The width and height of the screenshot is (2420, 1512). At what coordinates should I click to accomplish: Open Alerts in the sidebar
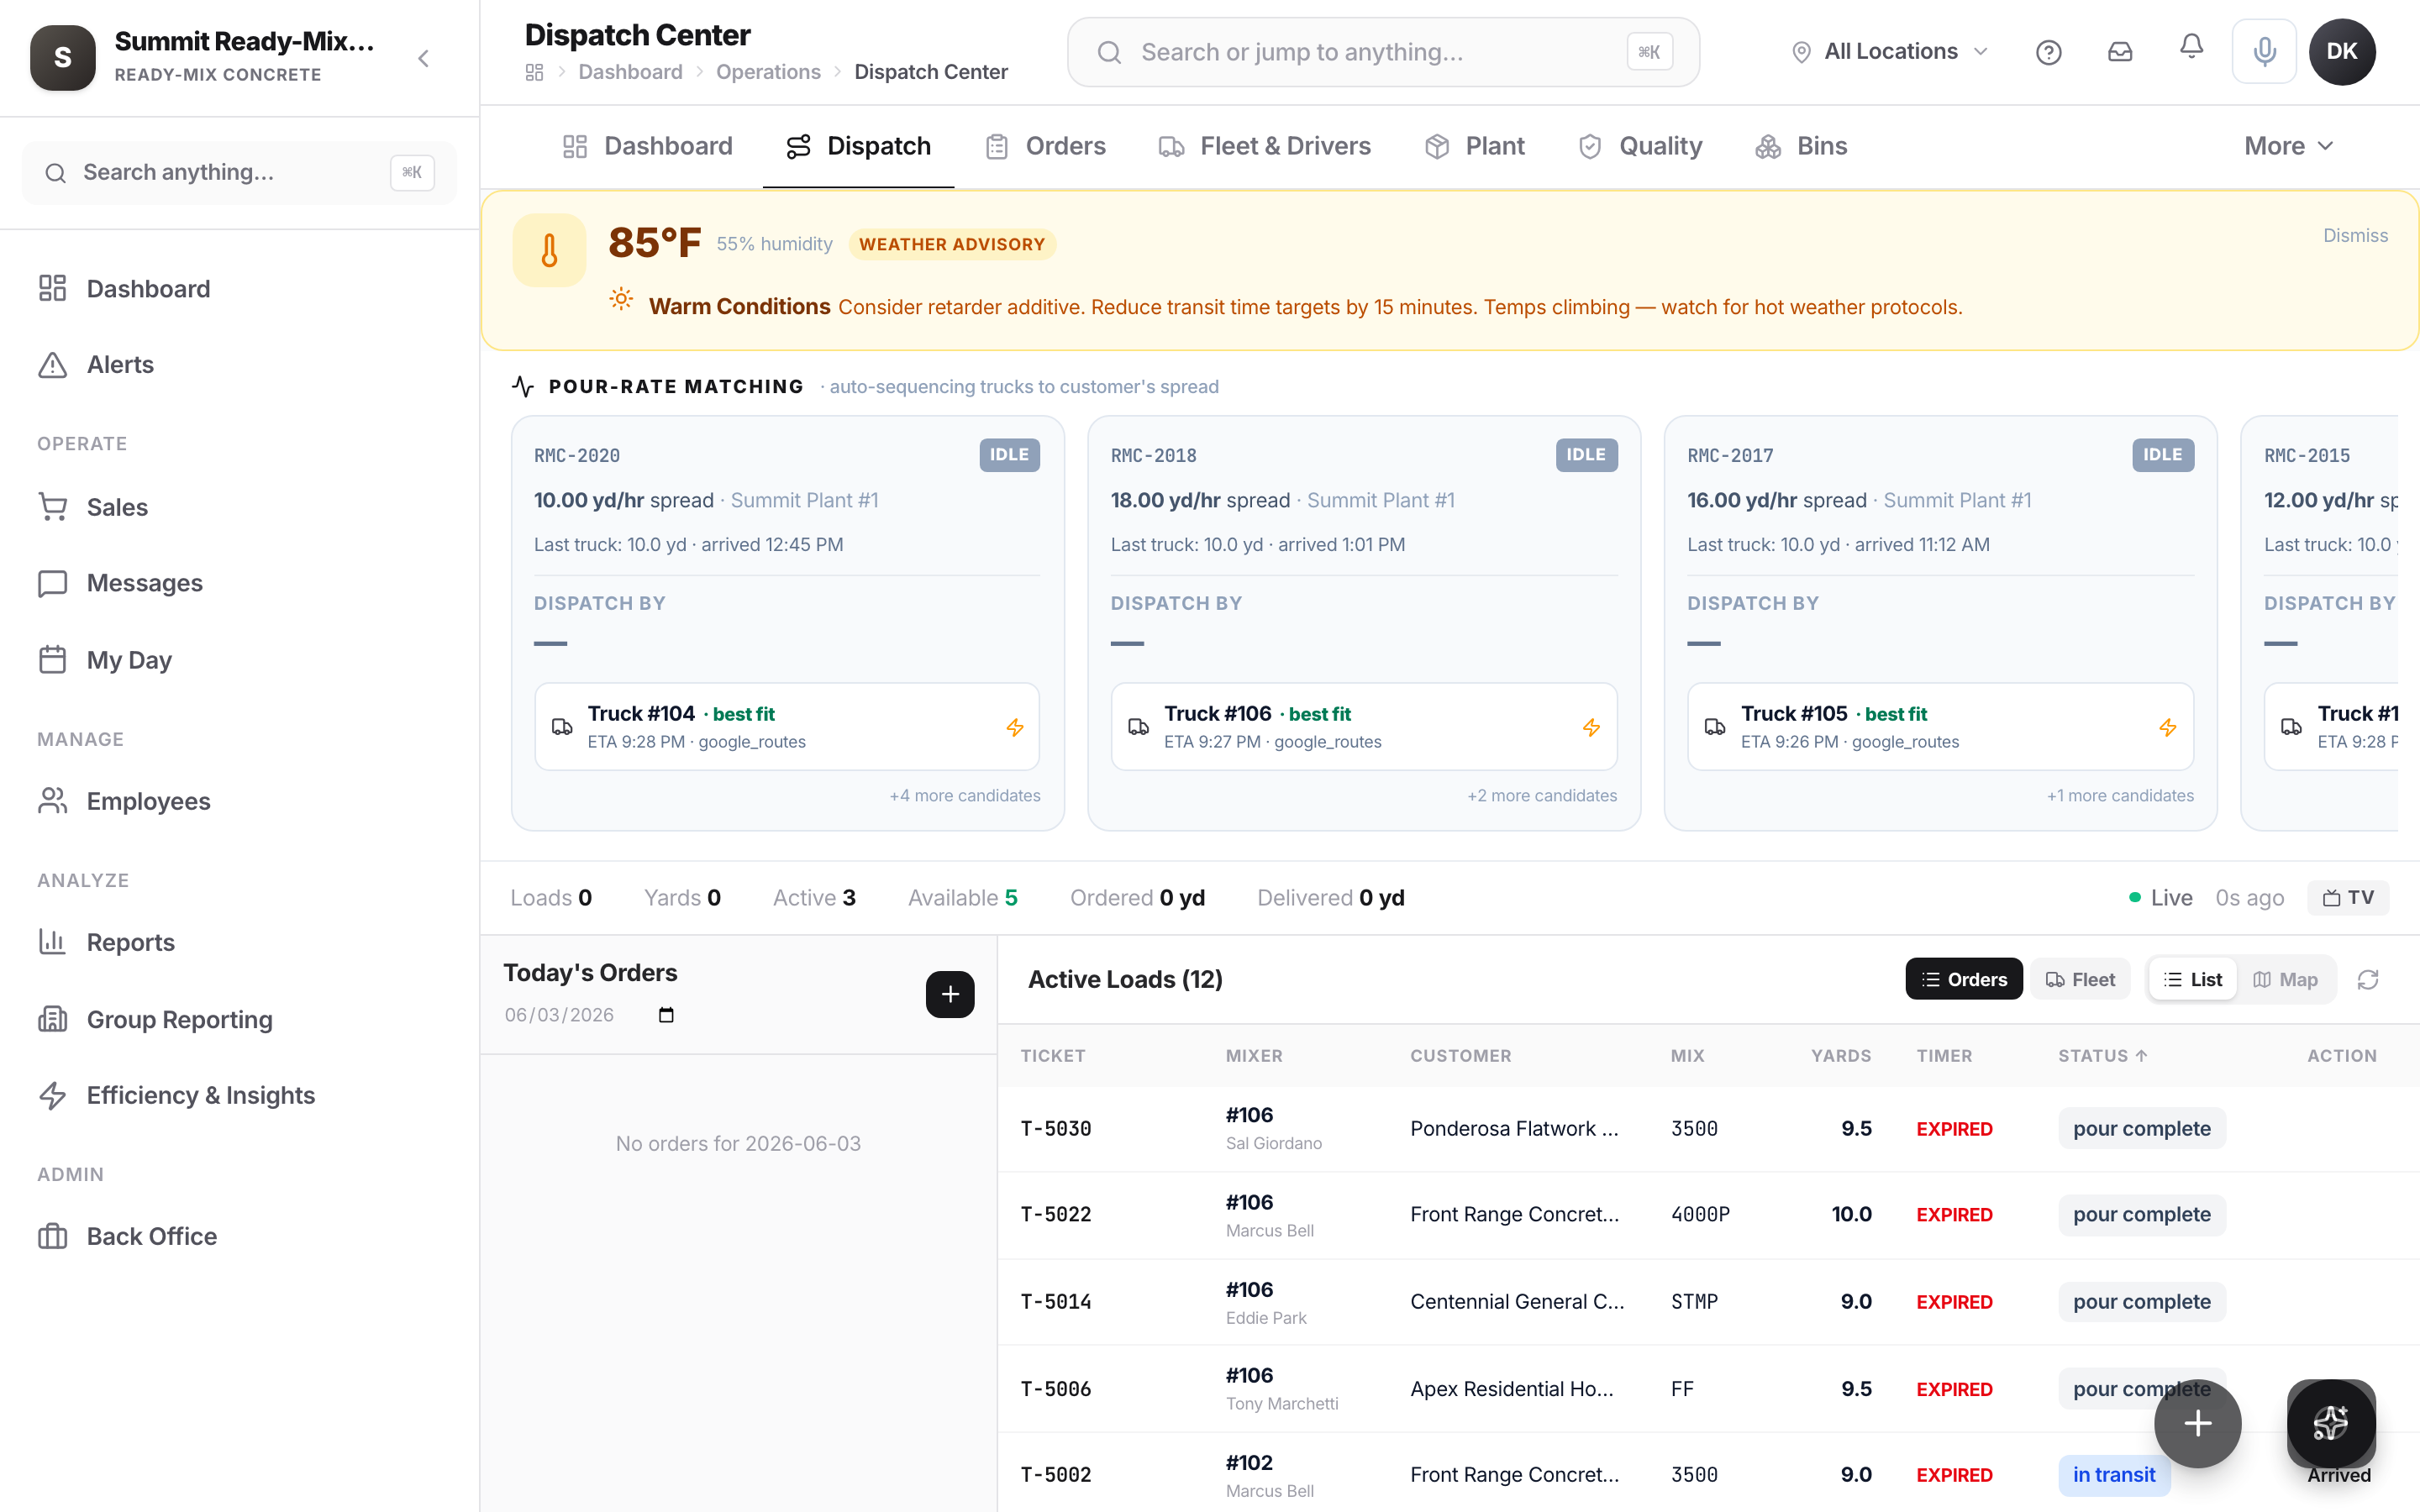240,365
